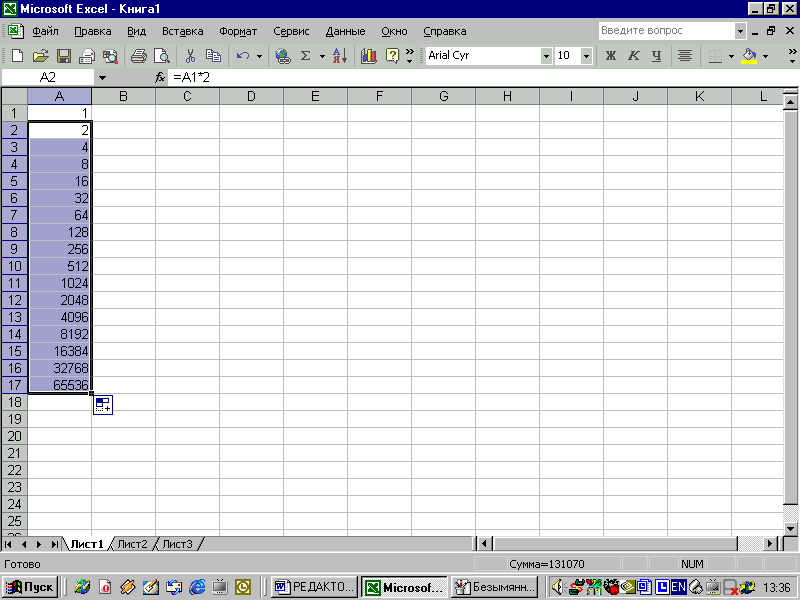Open the Окно menu
Viewport: 800px width, 600px height.
[394, 31]
